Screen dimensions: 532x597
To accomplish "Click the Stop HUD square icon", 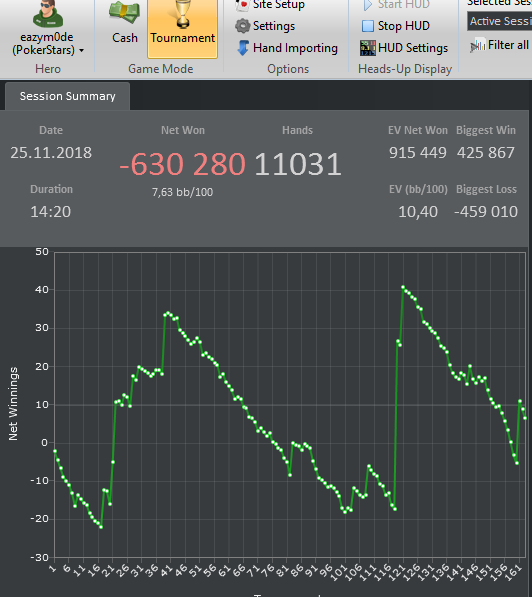I will point(367,26).
